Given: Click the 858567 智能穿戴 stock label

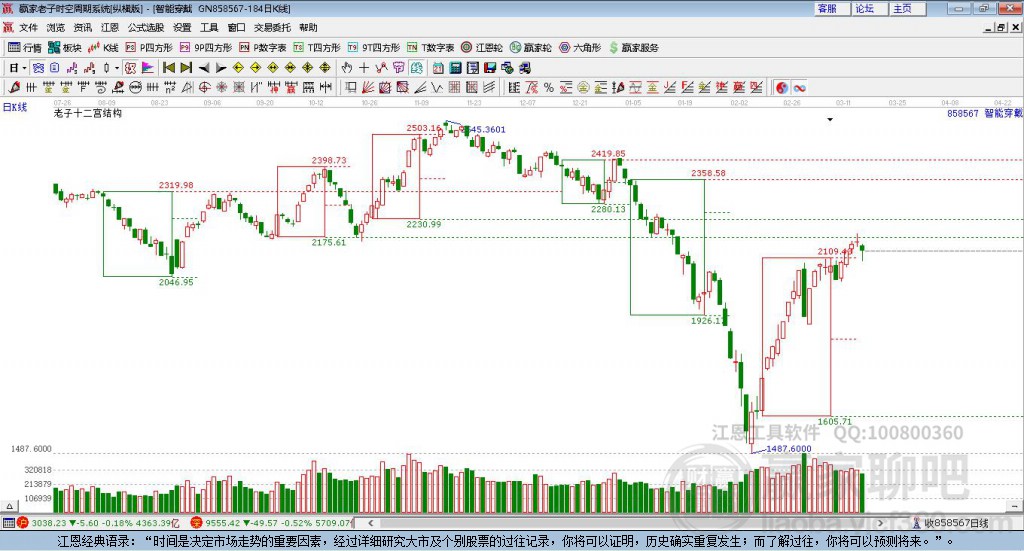Looking at the screenshot, I should [984, 114].
